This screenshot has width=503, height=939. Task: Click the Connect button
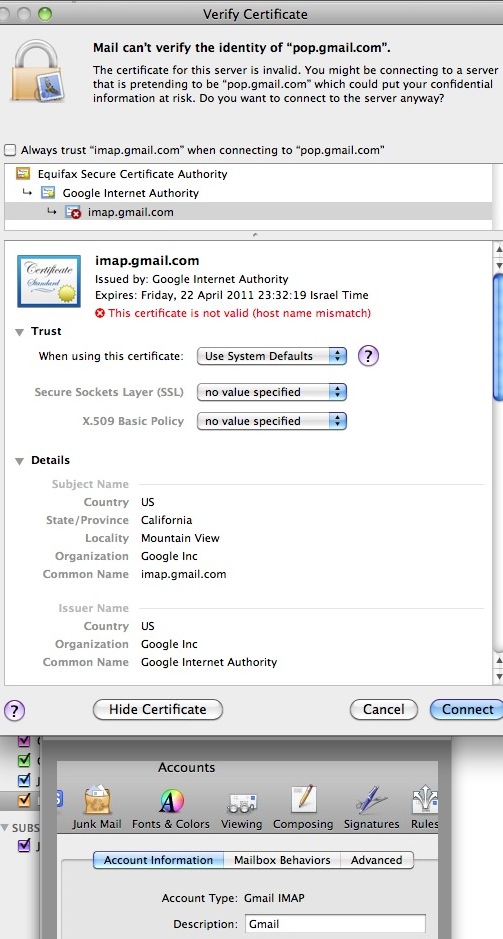(x=466, y=710)
